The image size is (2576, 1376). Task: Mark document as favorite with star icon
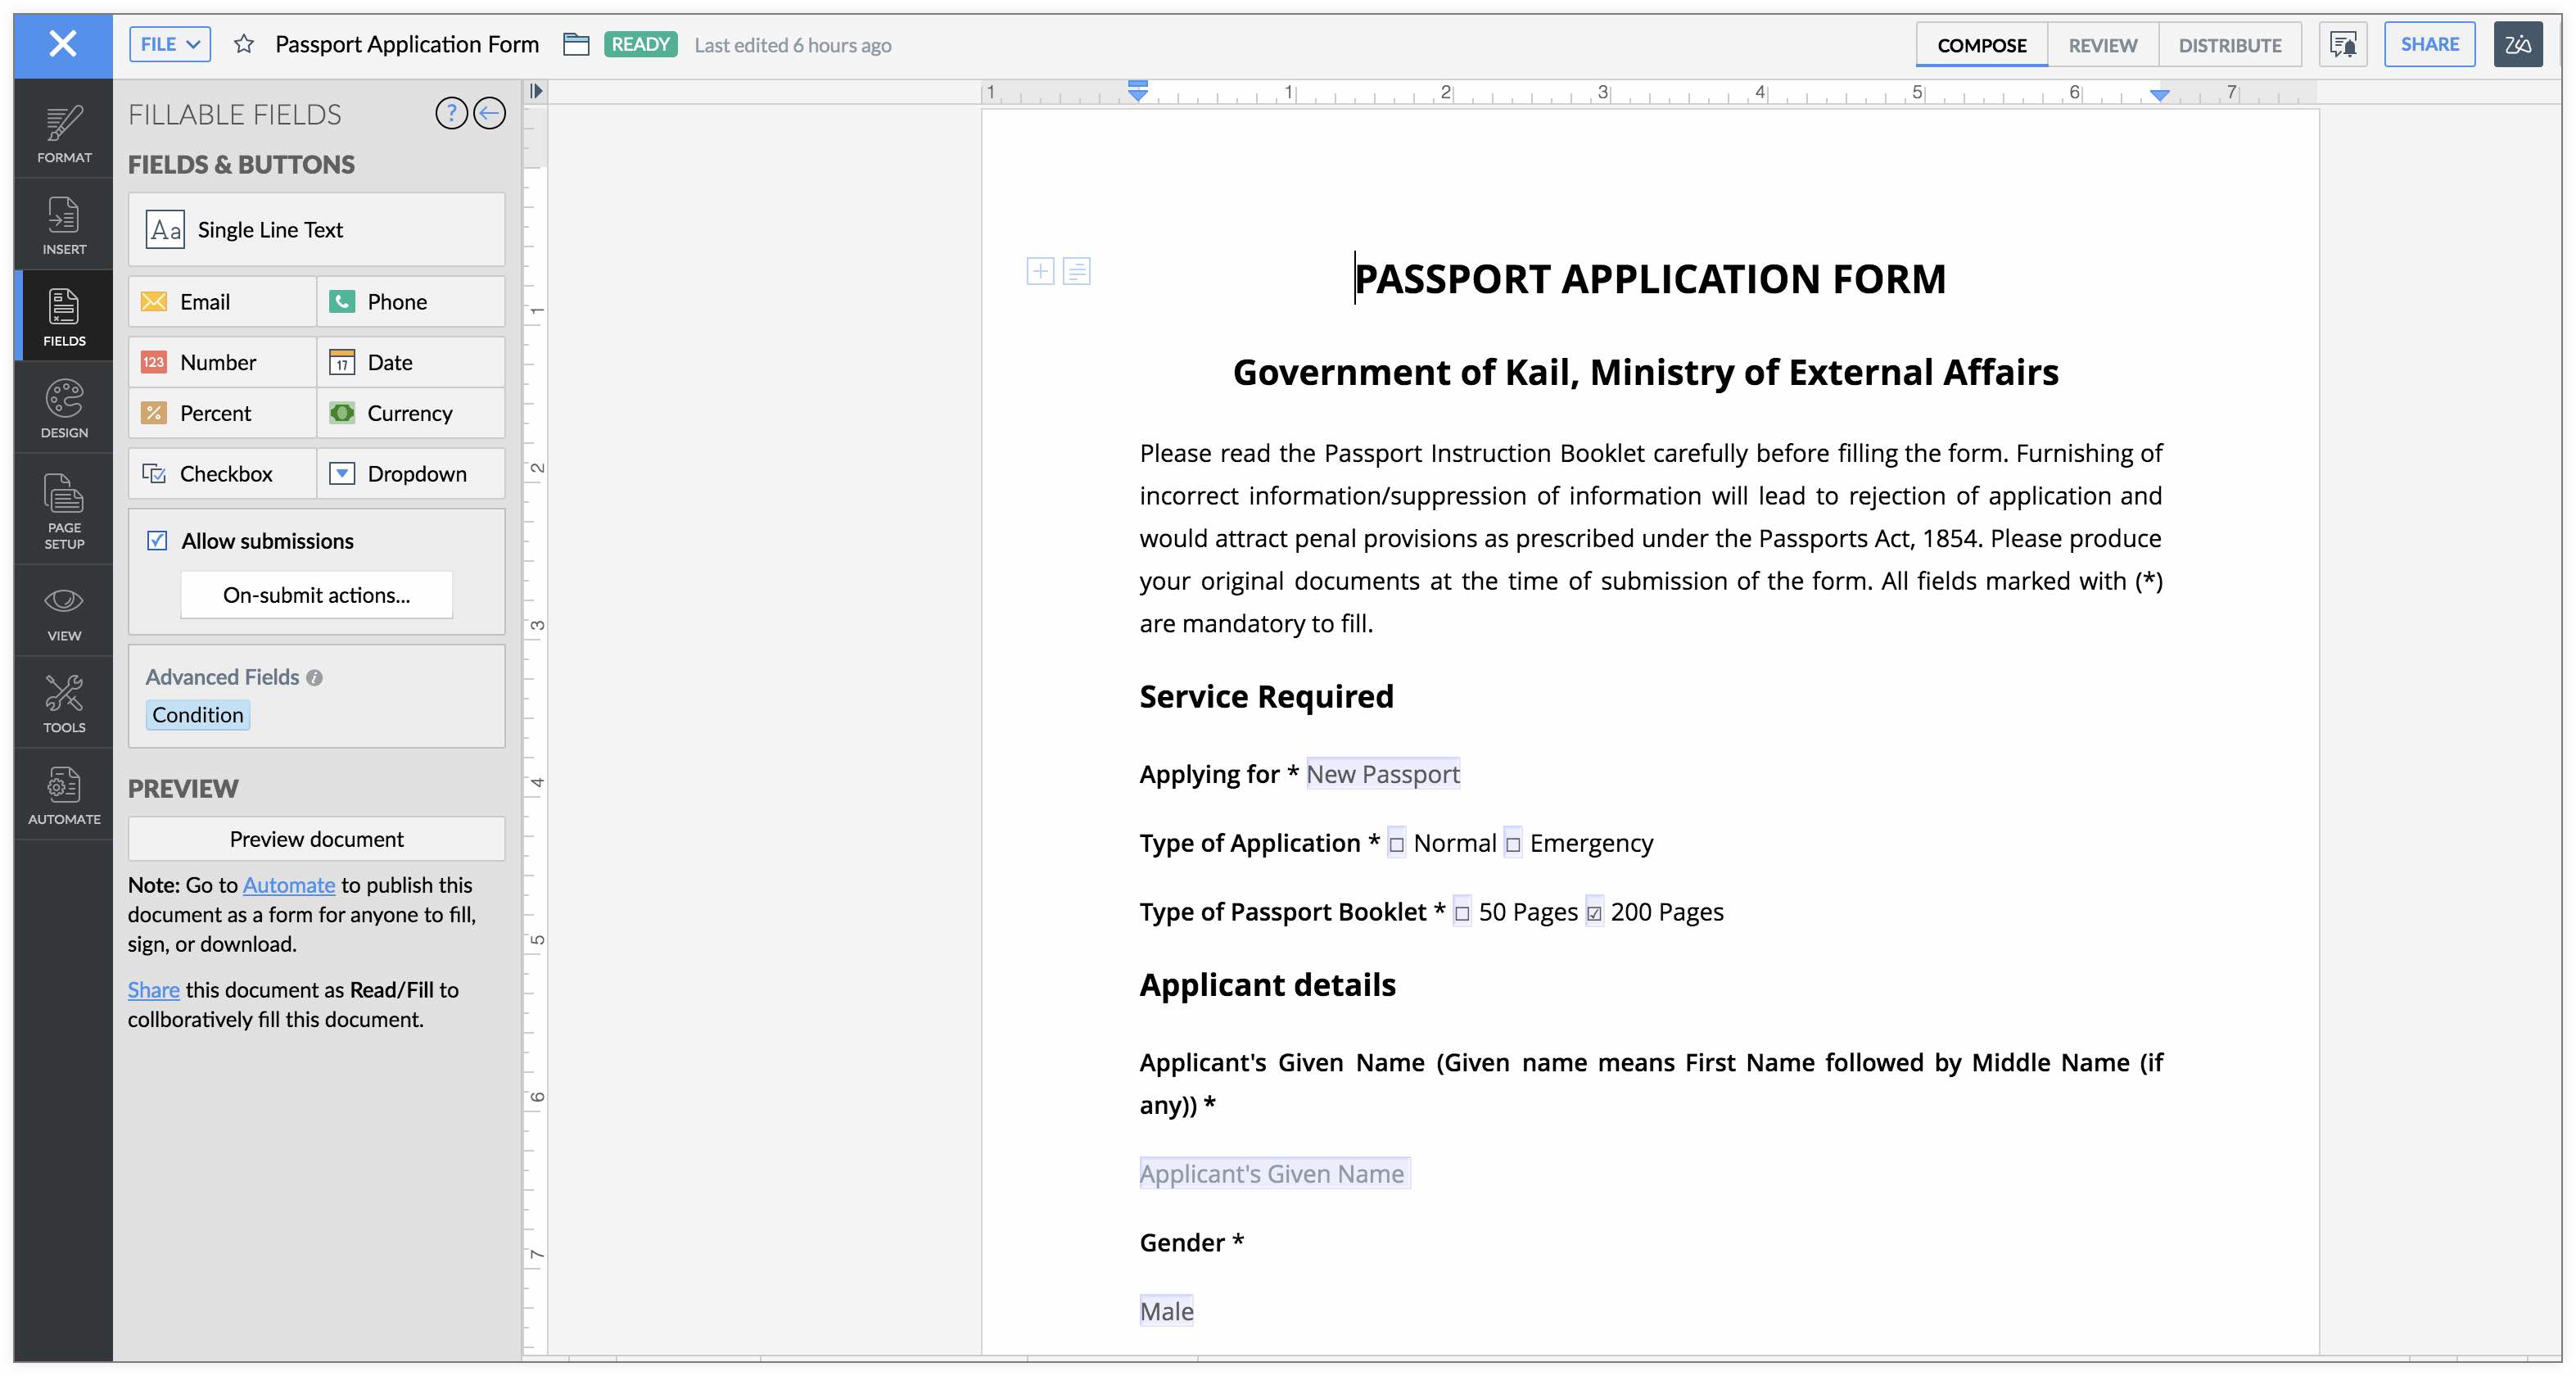coord(243,44)
